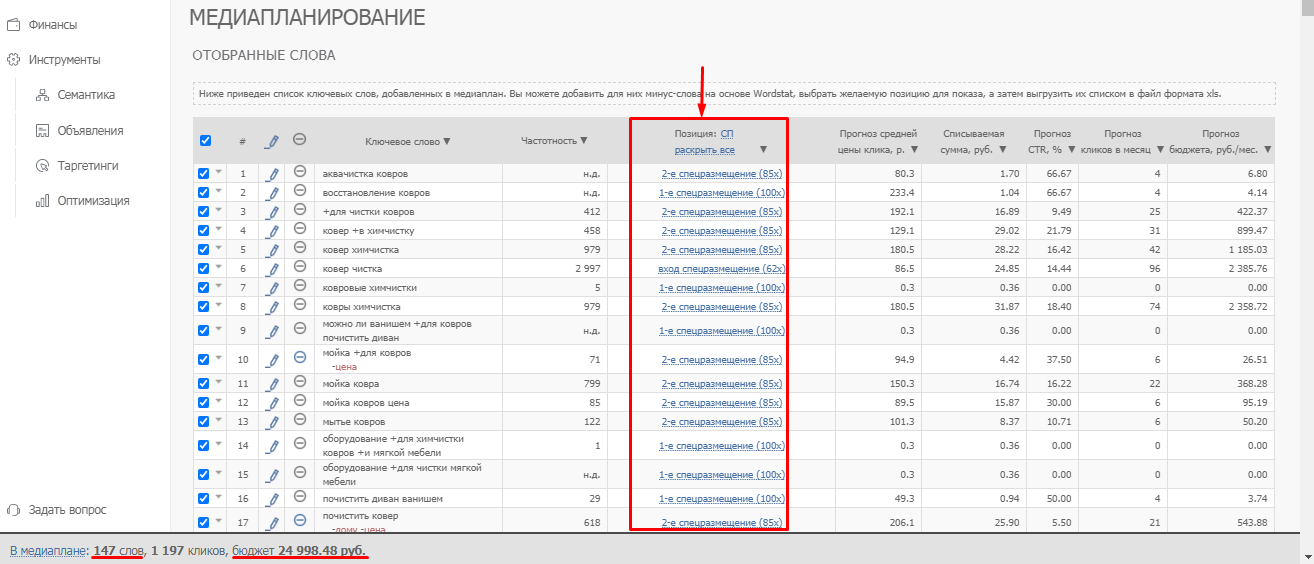Expand the small row arrow next to row 5 checkbox

[x=219, y=248]
